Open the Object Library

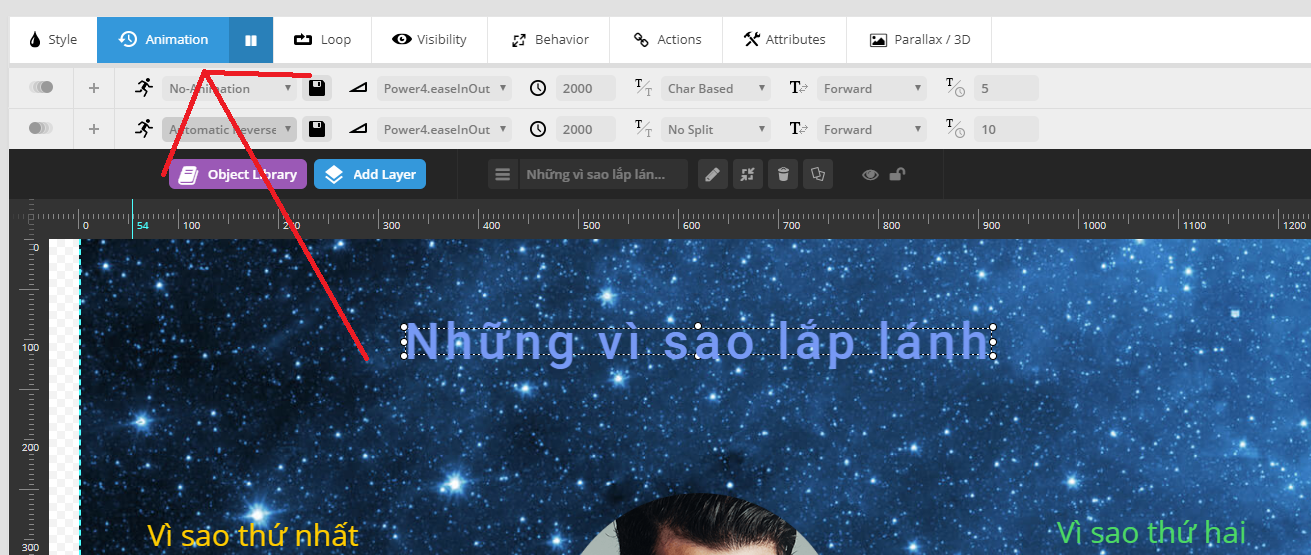point(238,174)
